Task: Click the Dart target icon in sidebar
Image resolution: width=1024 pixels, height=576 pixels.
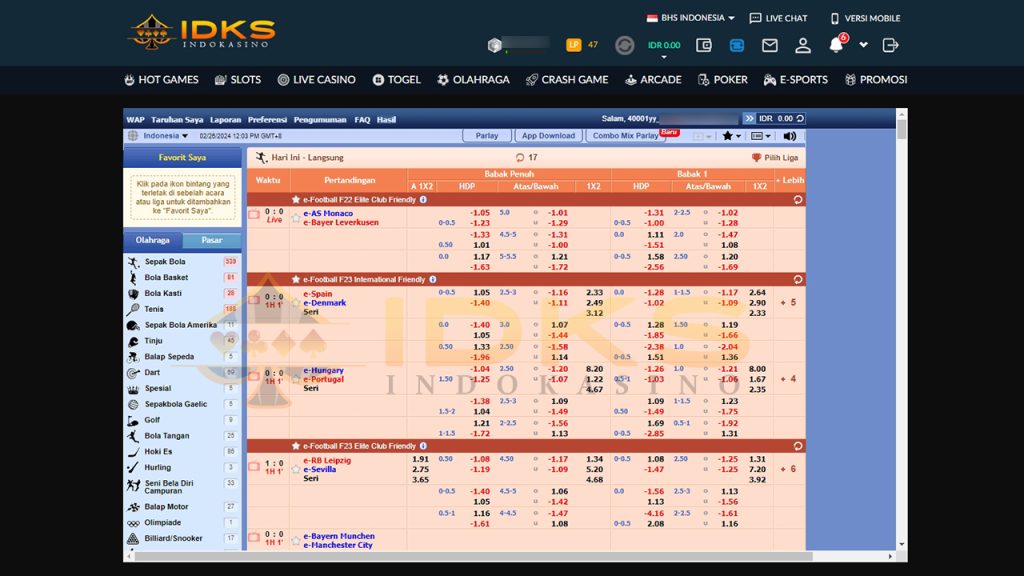Action: [x=133, y=372]
